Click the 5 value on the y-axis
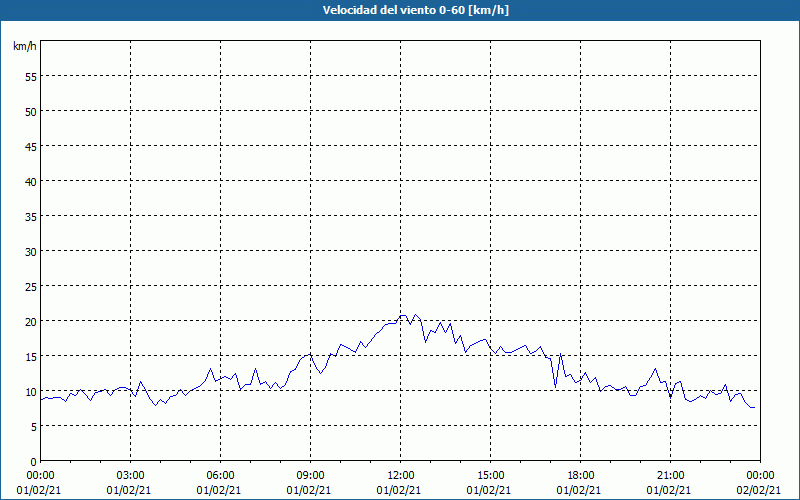This screenshot has height=500, width=800. [34, 427]
